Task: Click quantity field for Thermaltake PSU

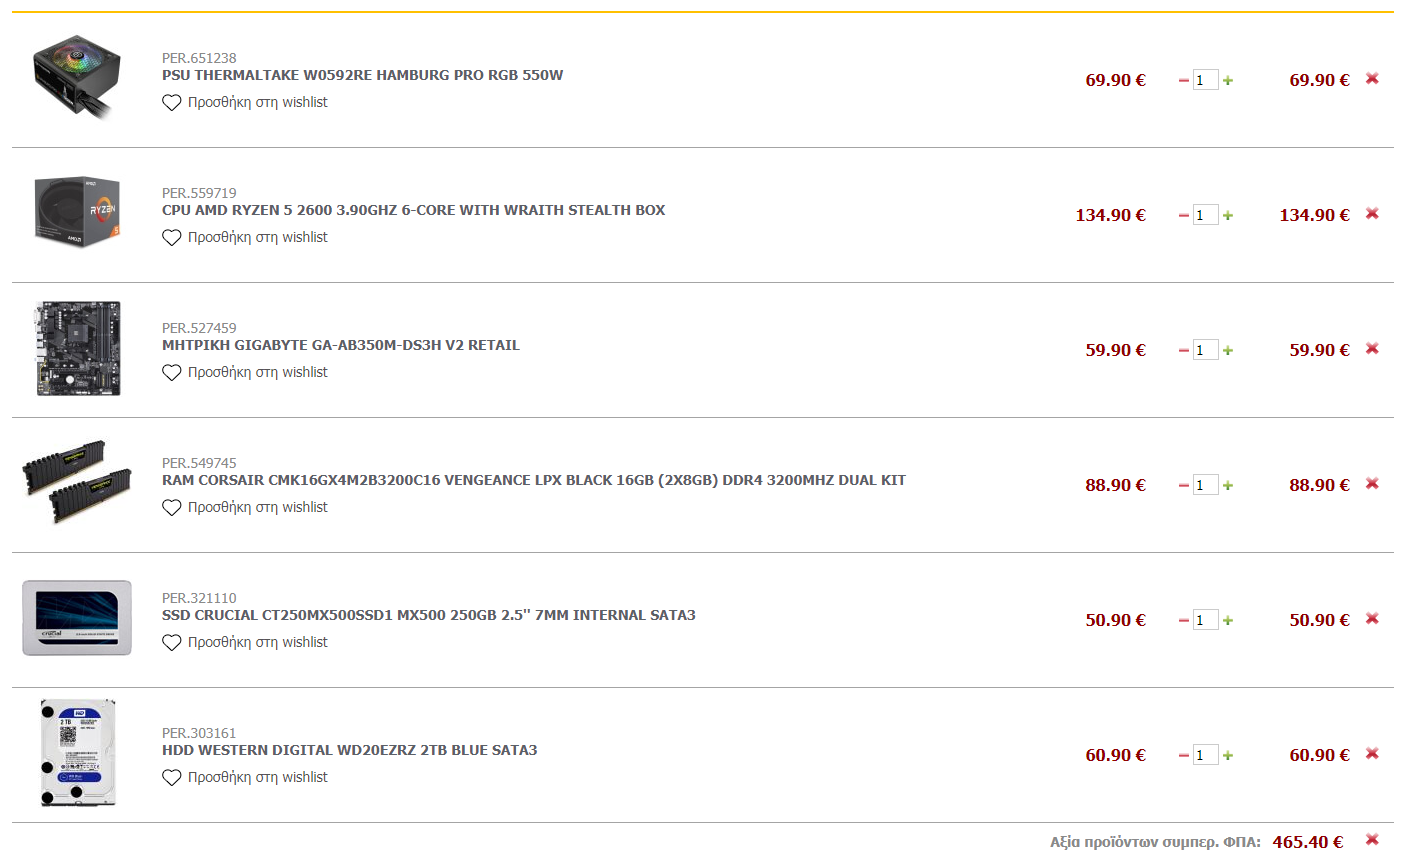Action: 1205,80
